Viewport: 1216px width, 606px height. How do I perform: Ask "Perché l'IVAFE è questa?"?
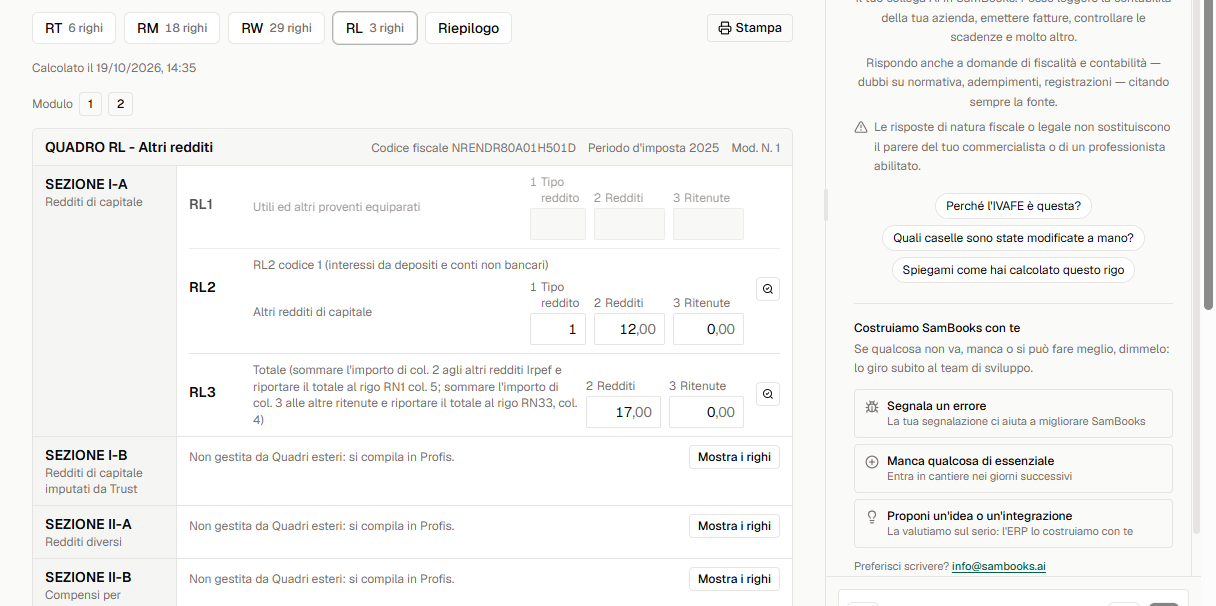click(x=1013, y=206)
